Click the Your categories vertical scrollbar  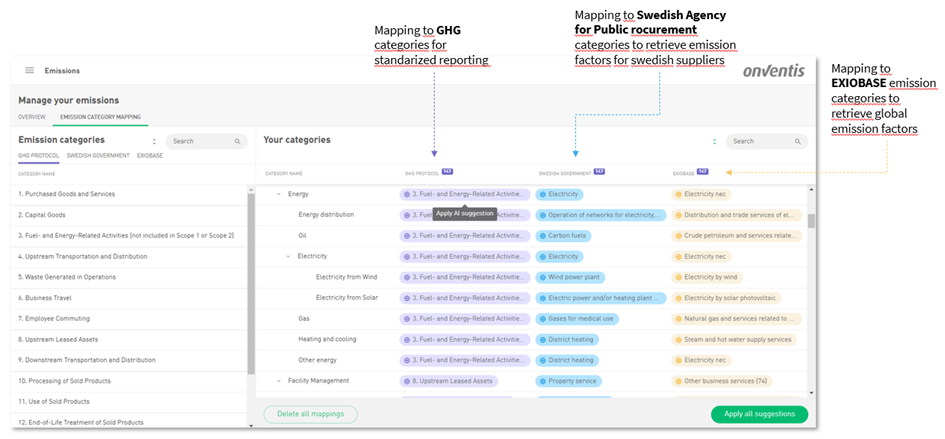(811, 222)
